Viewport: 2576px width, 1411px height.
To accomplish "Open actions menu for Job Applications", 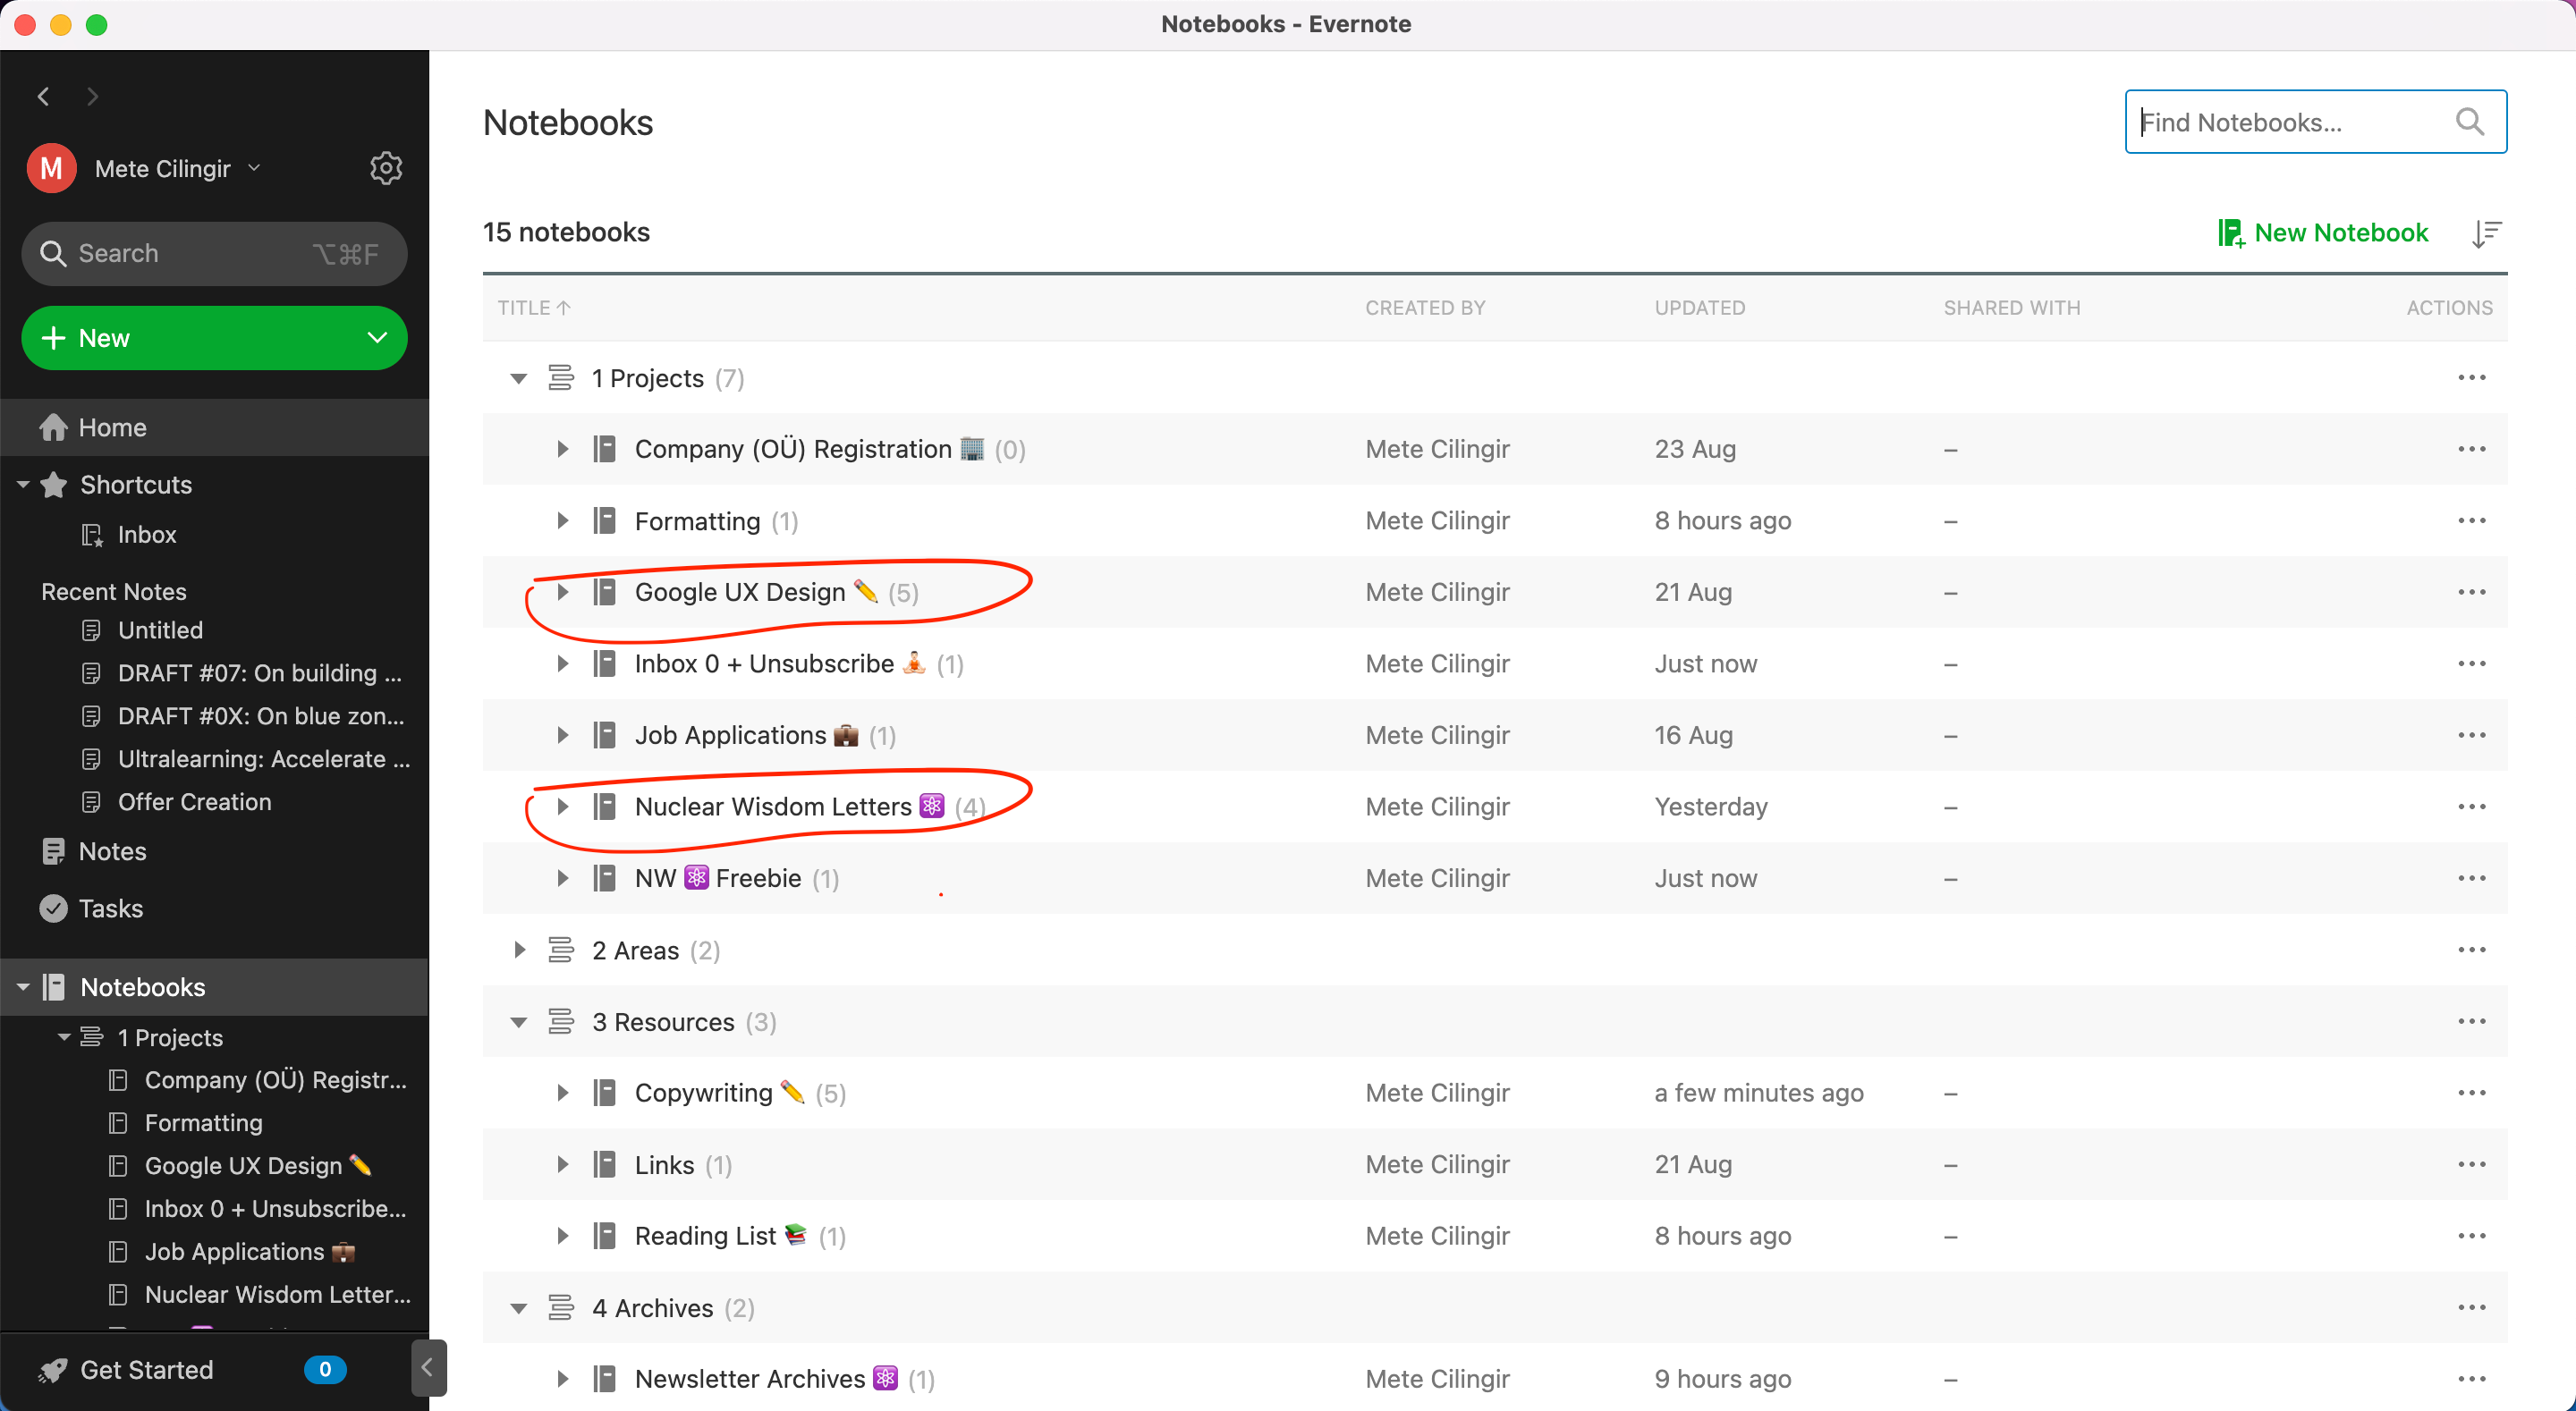I will click(x=2471, y=735).
